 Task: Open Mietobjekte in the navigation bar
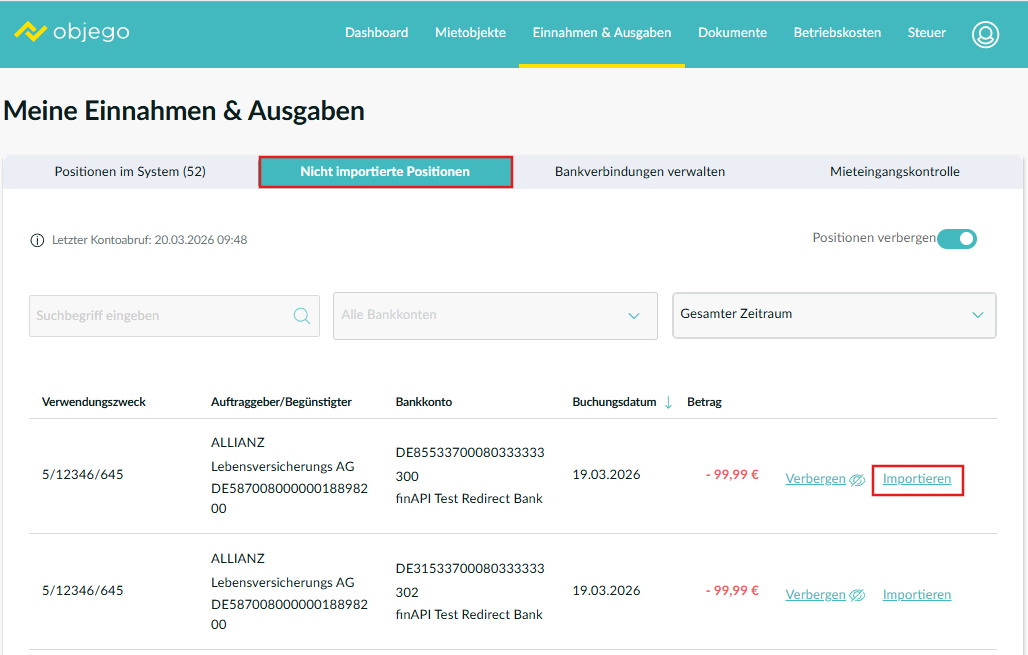tap(470, 33)
